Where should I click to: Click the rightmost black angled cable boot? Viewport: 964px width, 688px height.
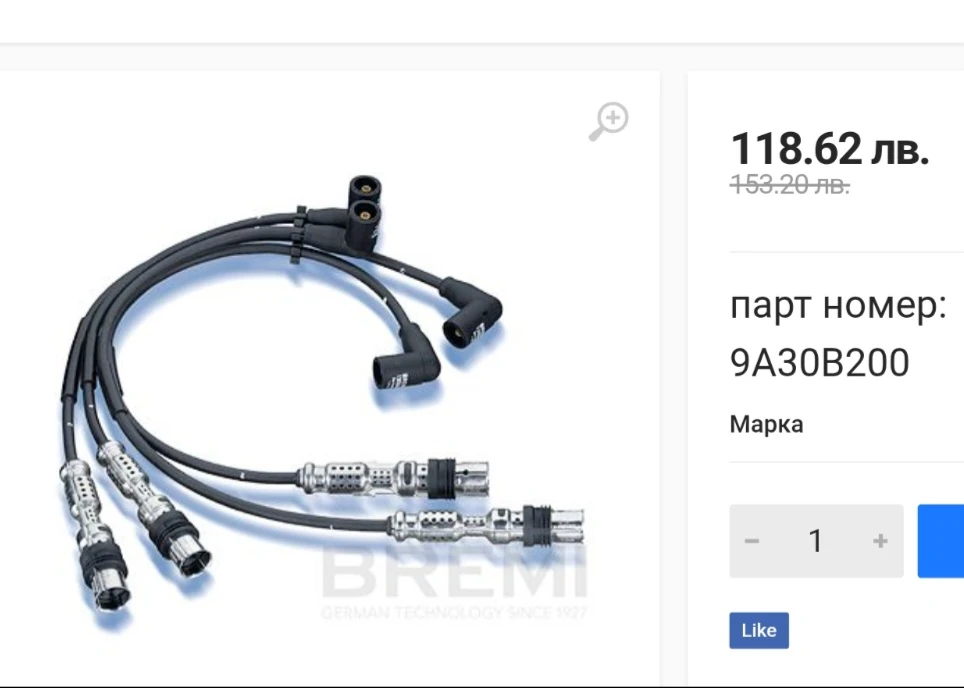(x=472, y=312)
